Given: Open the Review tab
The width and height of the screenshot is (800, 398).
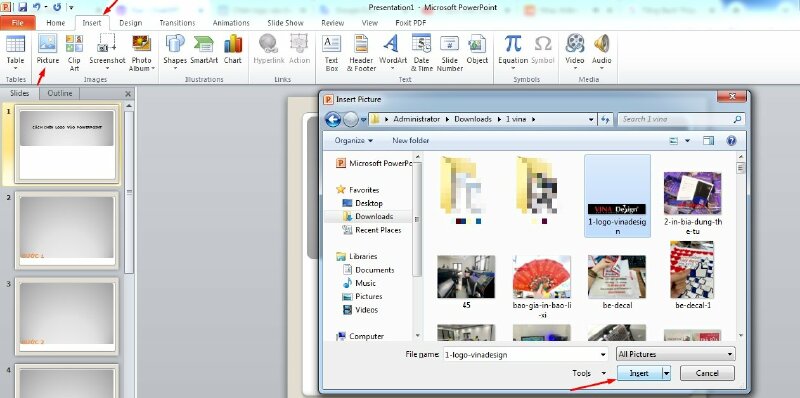Looking at the screenshot, I should pos(332,22).
